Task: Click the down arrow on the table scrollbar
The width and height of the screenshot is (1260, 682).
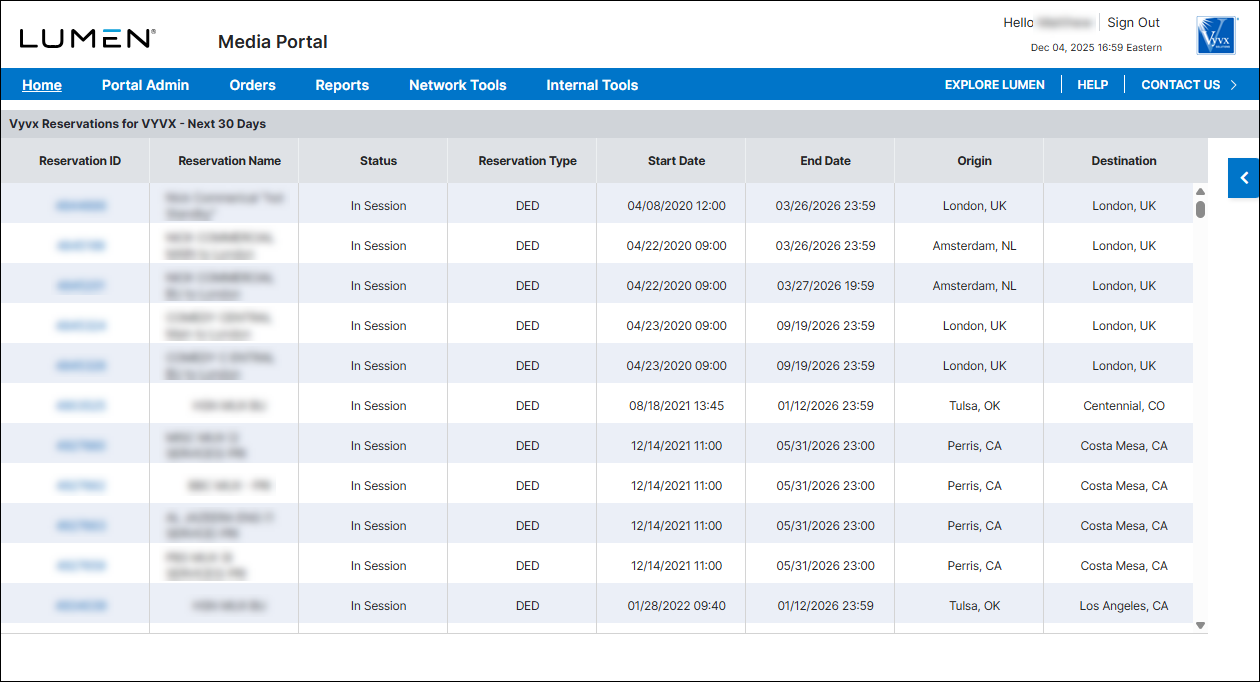Action: click(x=1200, y=625)
